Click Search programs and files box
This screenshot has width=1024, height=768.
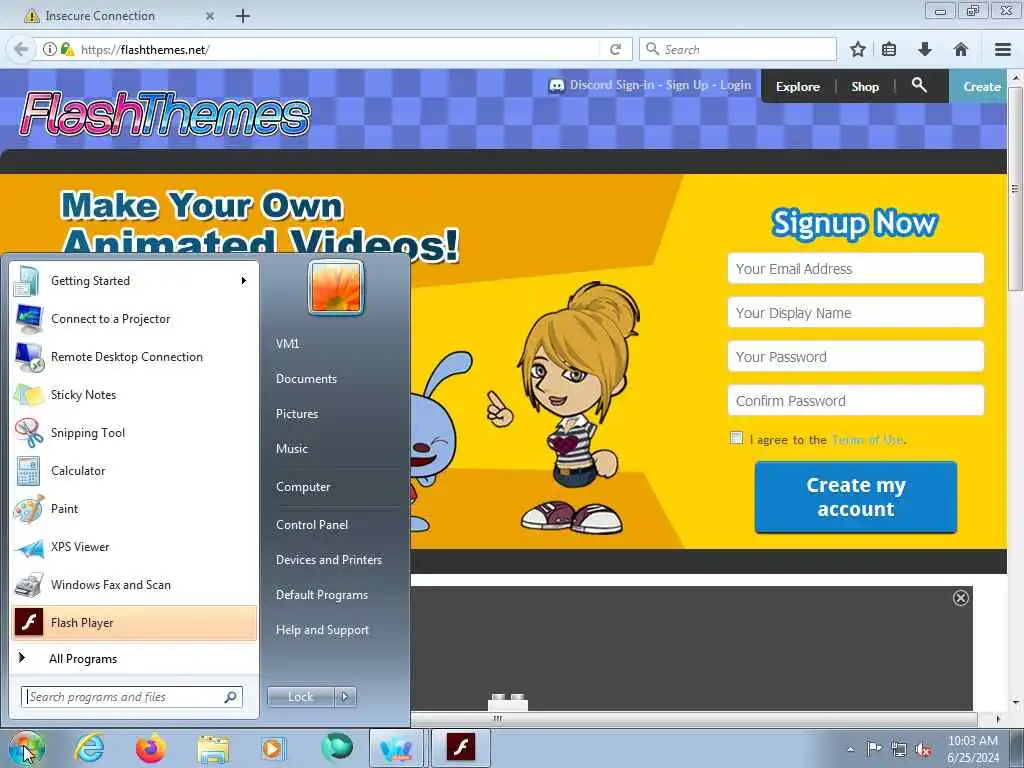point(132,697)
